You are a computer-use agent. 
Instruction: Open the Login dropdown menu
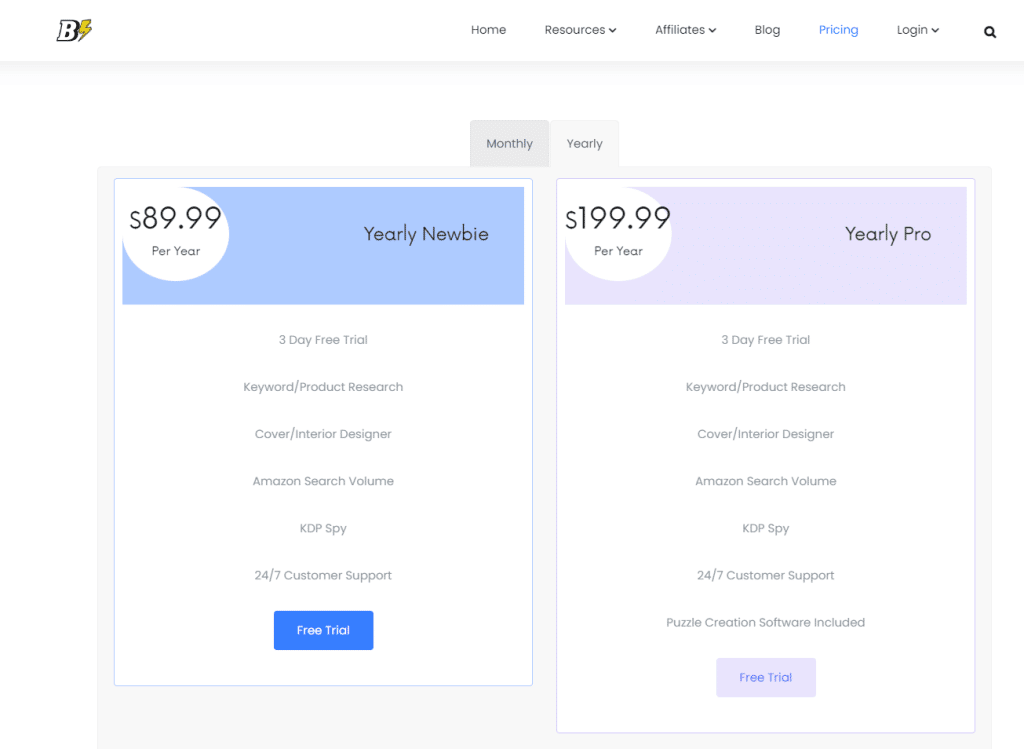coord(917,30)
